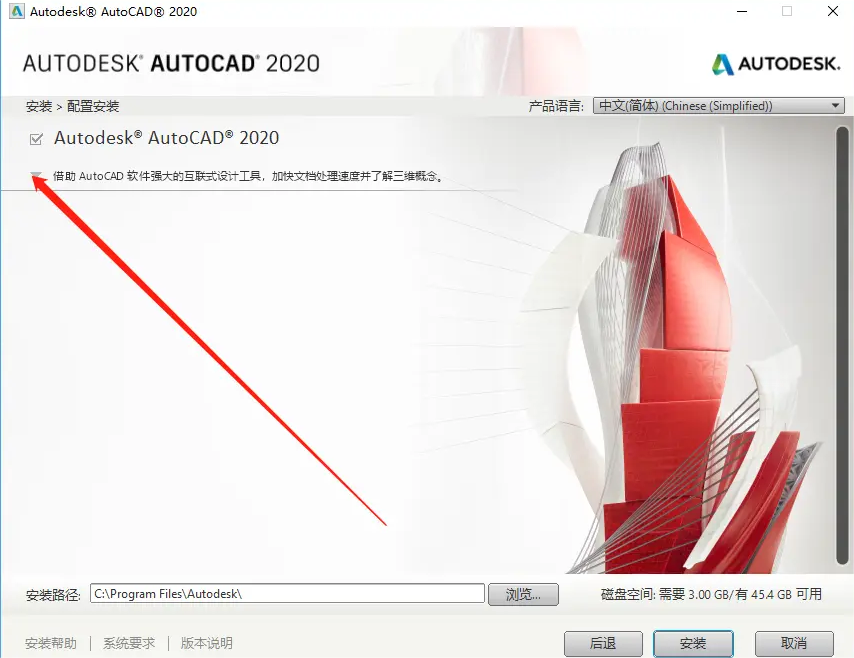Image resolution: width=854 pixels, height=658 pixels.
Task: Click the disk space 磁盘空间 info text
Action: click(711, 594)
